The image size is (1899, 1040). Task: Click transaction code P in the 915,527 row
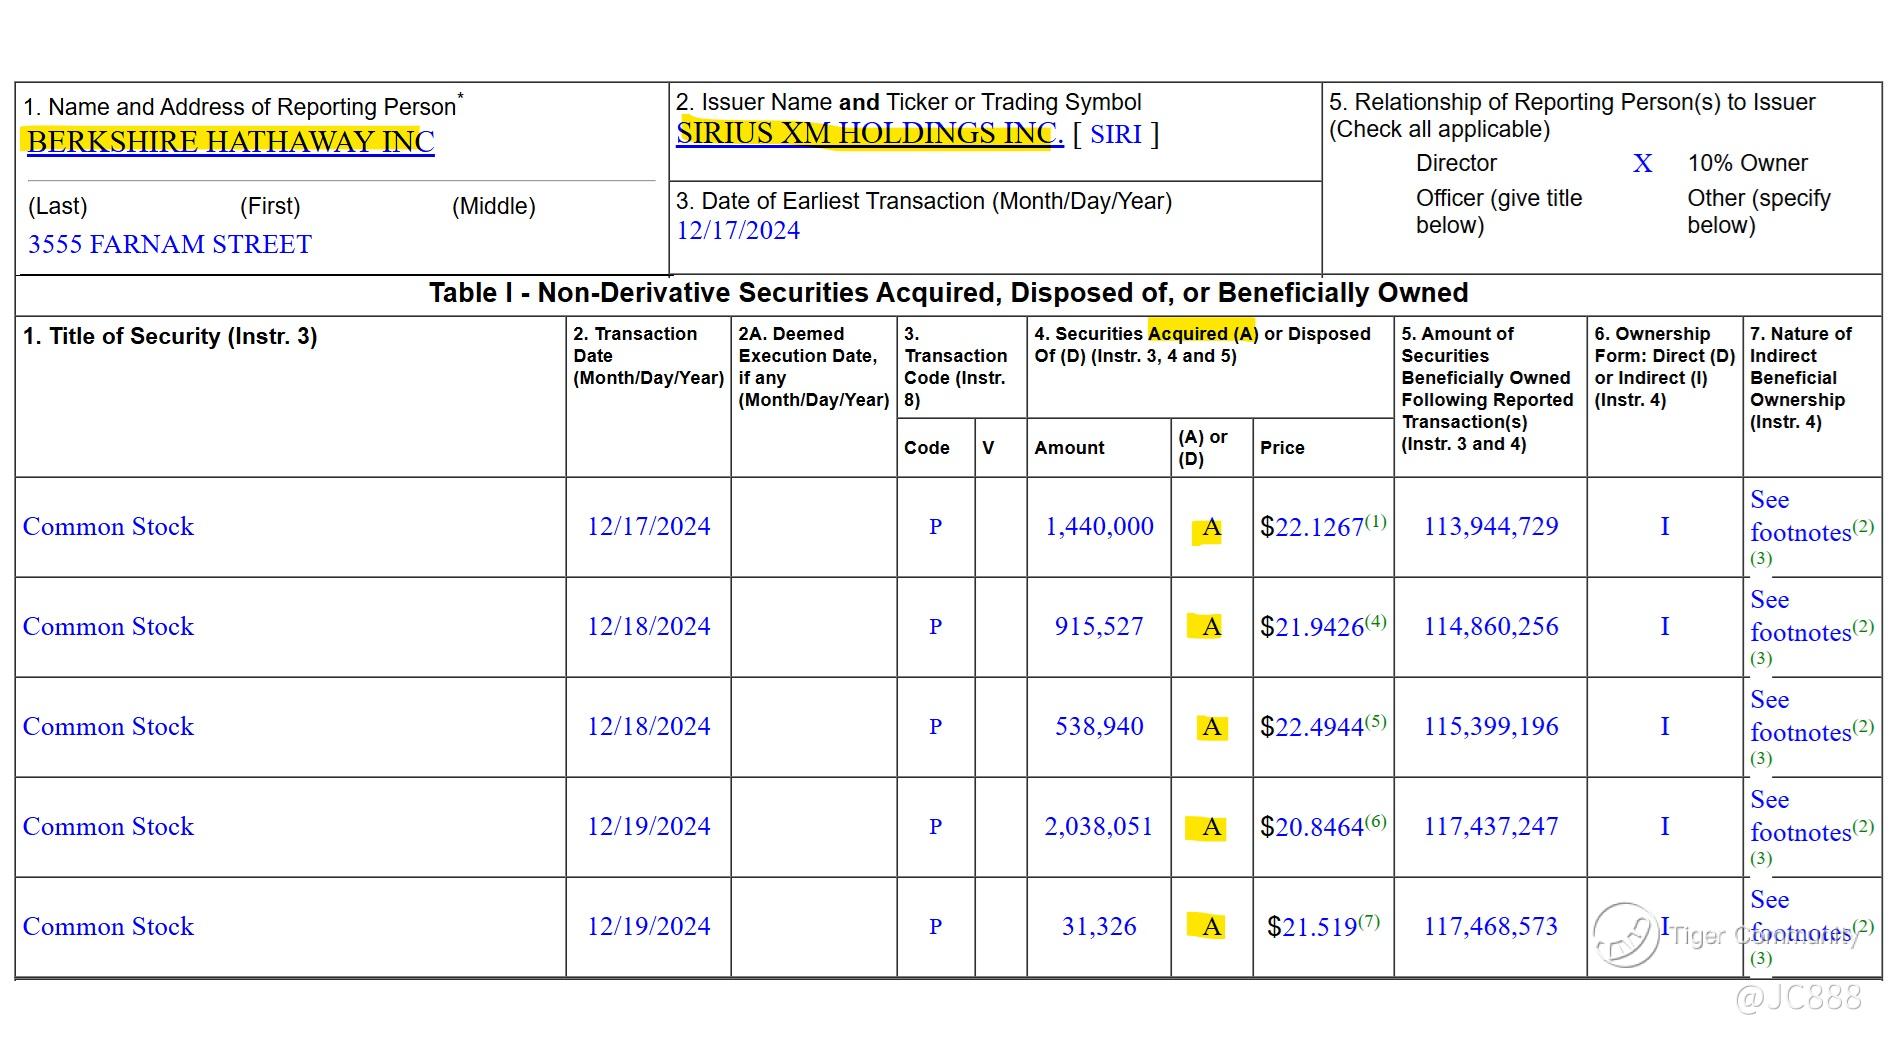pyautogui.click(x=935, y=627)
